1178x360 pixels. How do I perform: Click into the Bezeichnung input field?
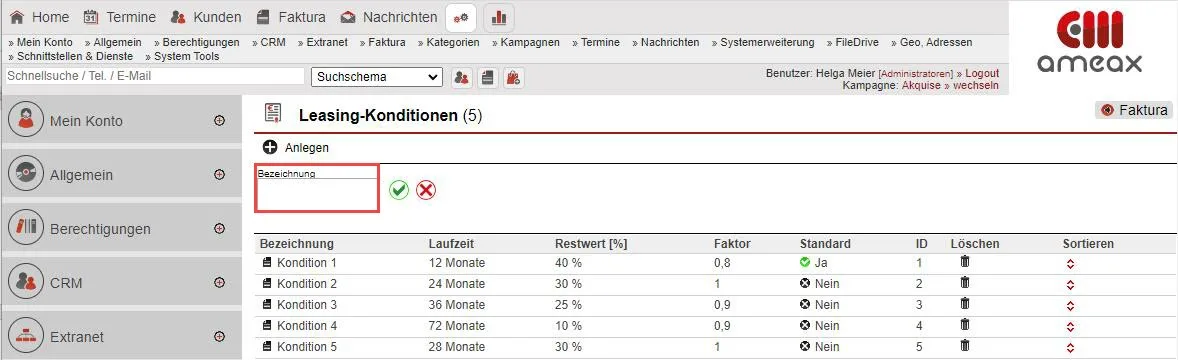[x=316, y=194]
